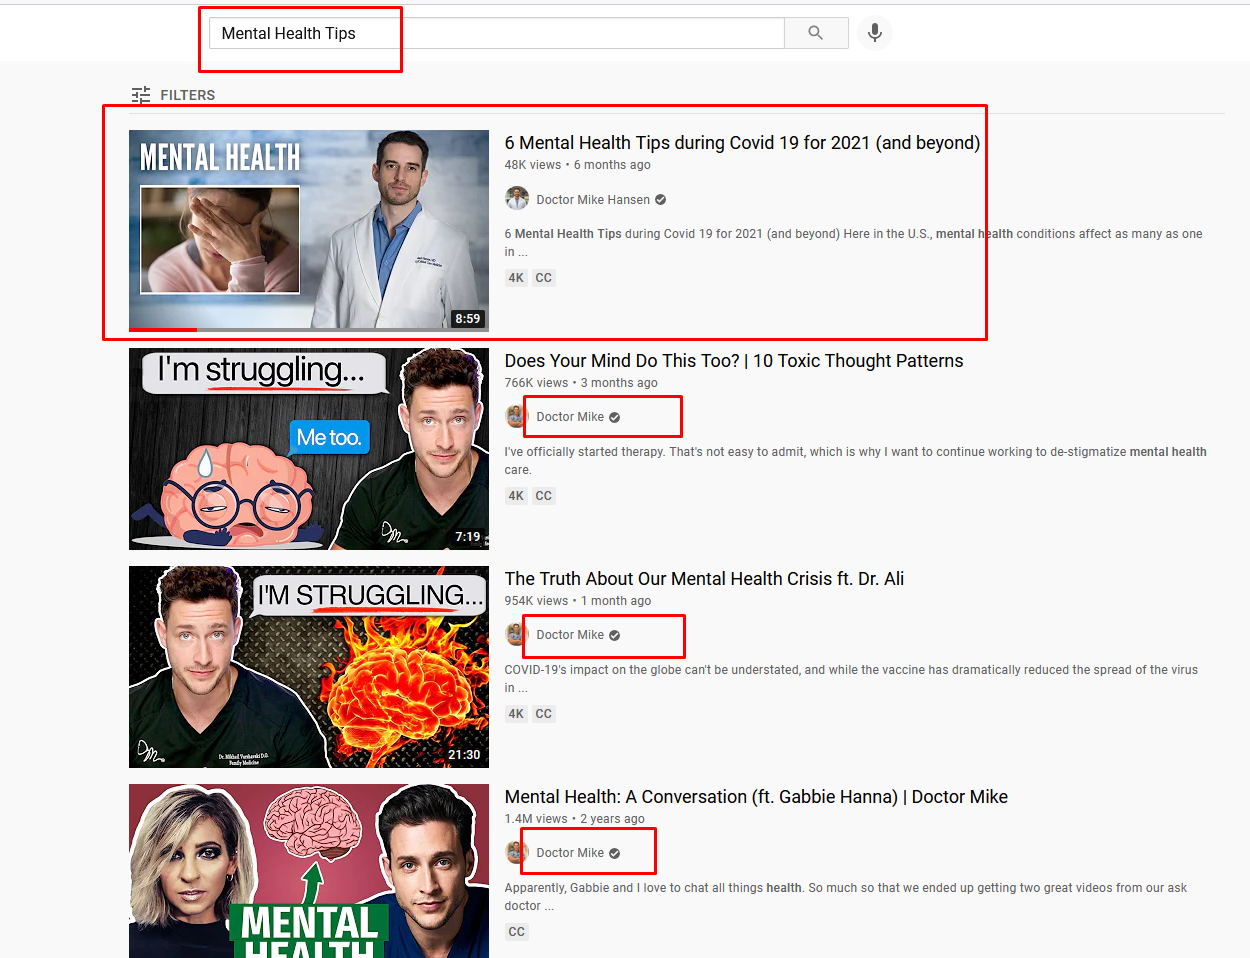Play the I'm struggling... Me too thumbnail
This screenshot has width=1250, height=958.
click(x=309, y=449)
